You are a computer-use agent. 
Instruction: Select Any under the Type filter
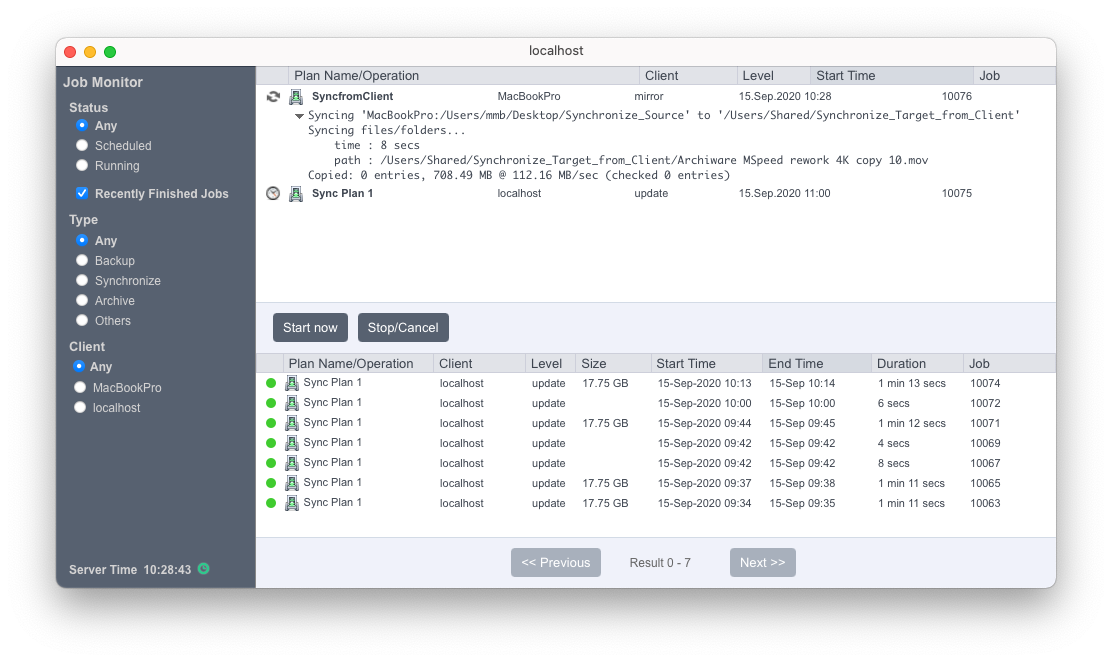coord(82,241)
